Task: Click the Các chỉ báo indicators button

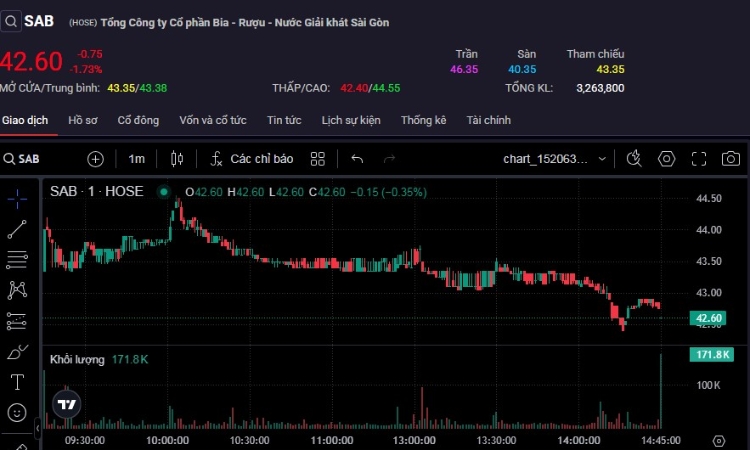Action: [251, 159]
